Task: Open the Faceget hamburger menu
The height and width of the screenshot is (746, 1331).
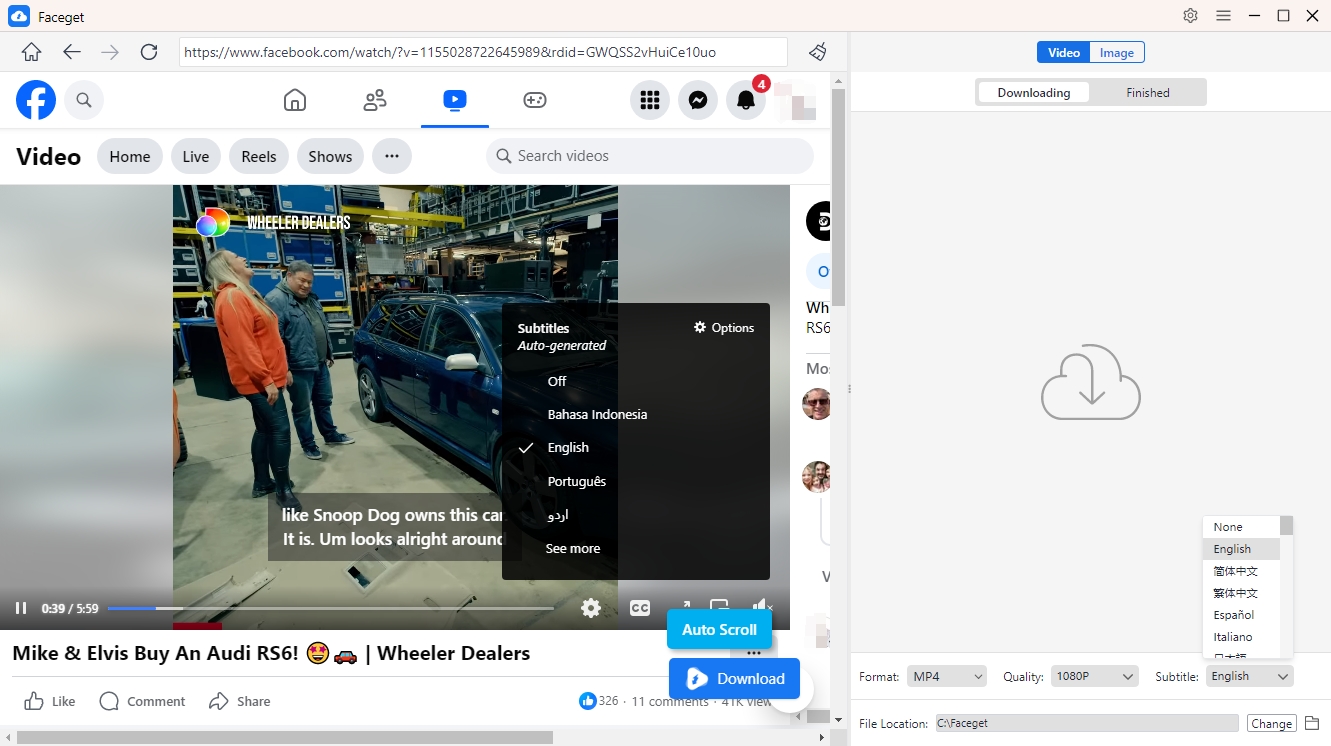Action: (1223, 15)
